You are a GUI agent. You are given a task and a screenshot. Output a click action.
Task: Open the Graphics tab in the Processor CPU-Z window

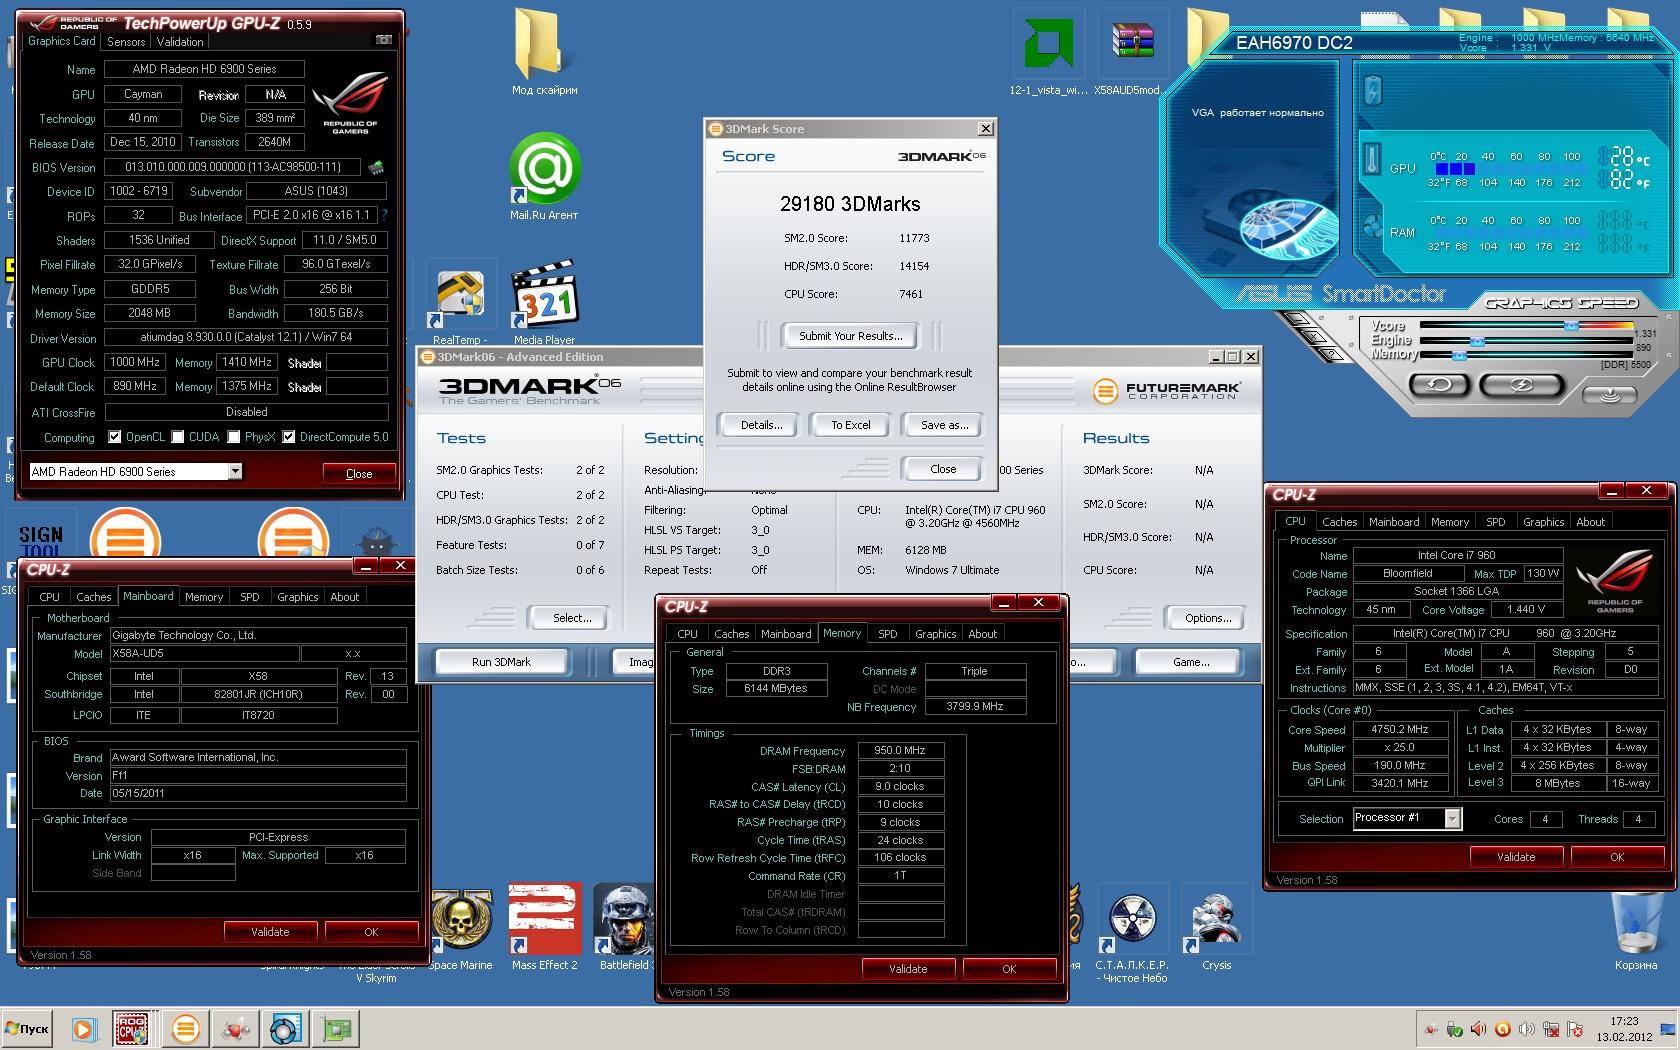(x=1543, y=522)
